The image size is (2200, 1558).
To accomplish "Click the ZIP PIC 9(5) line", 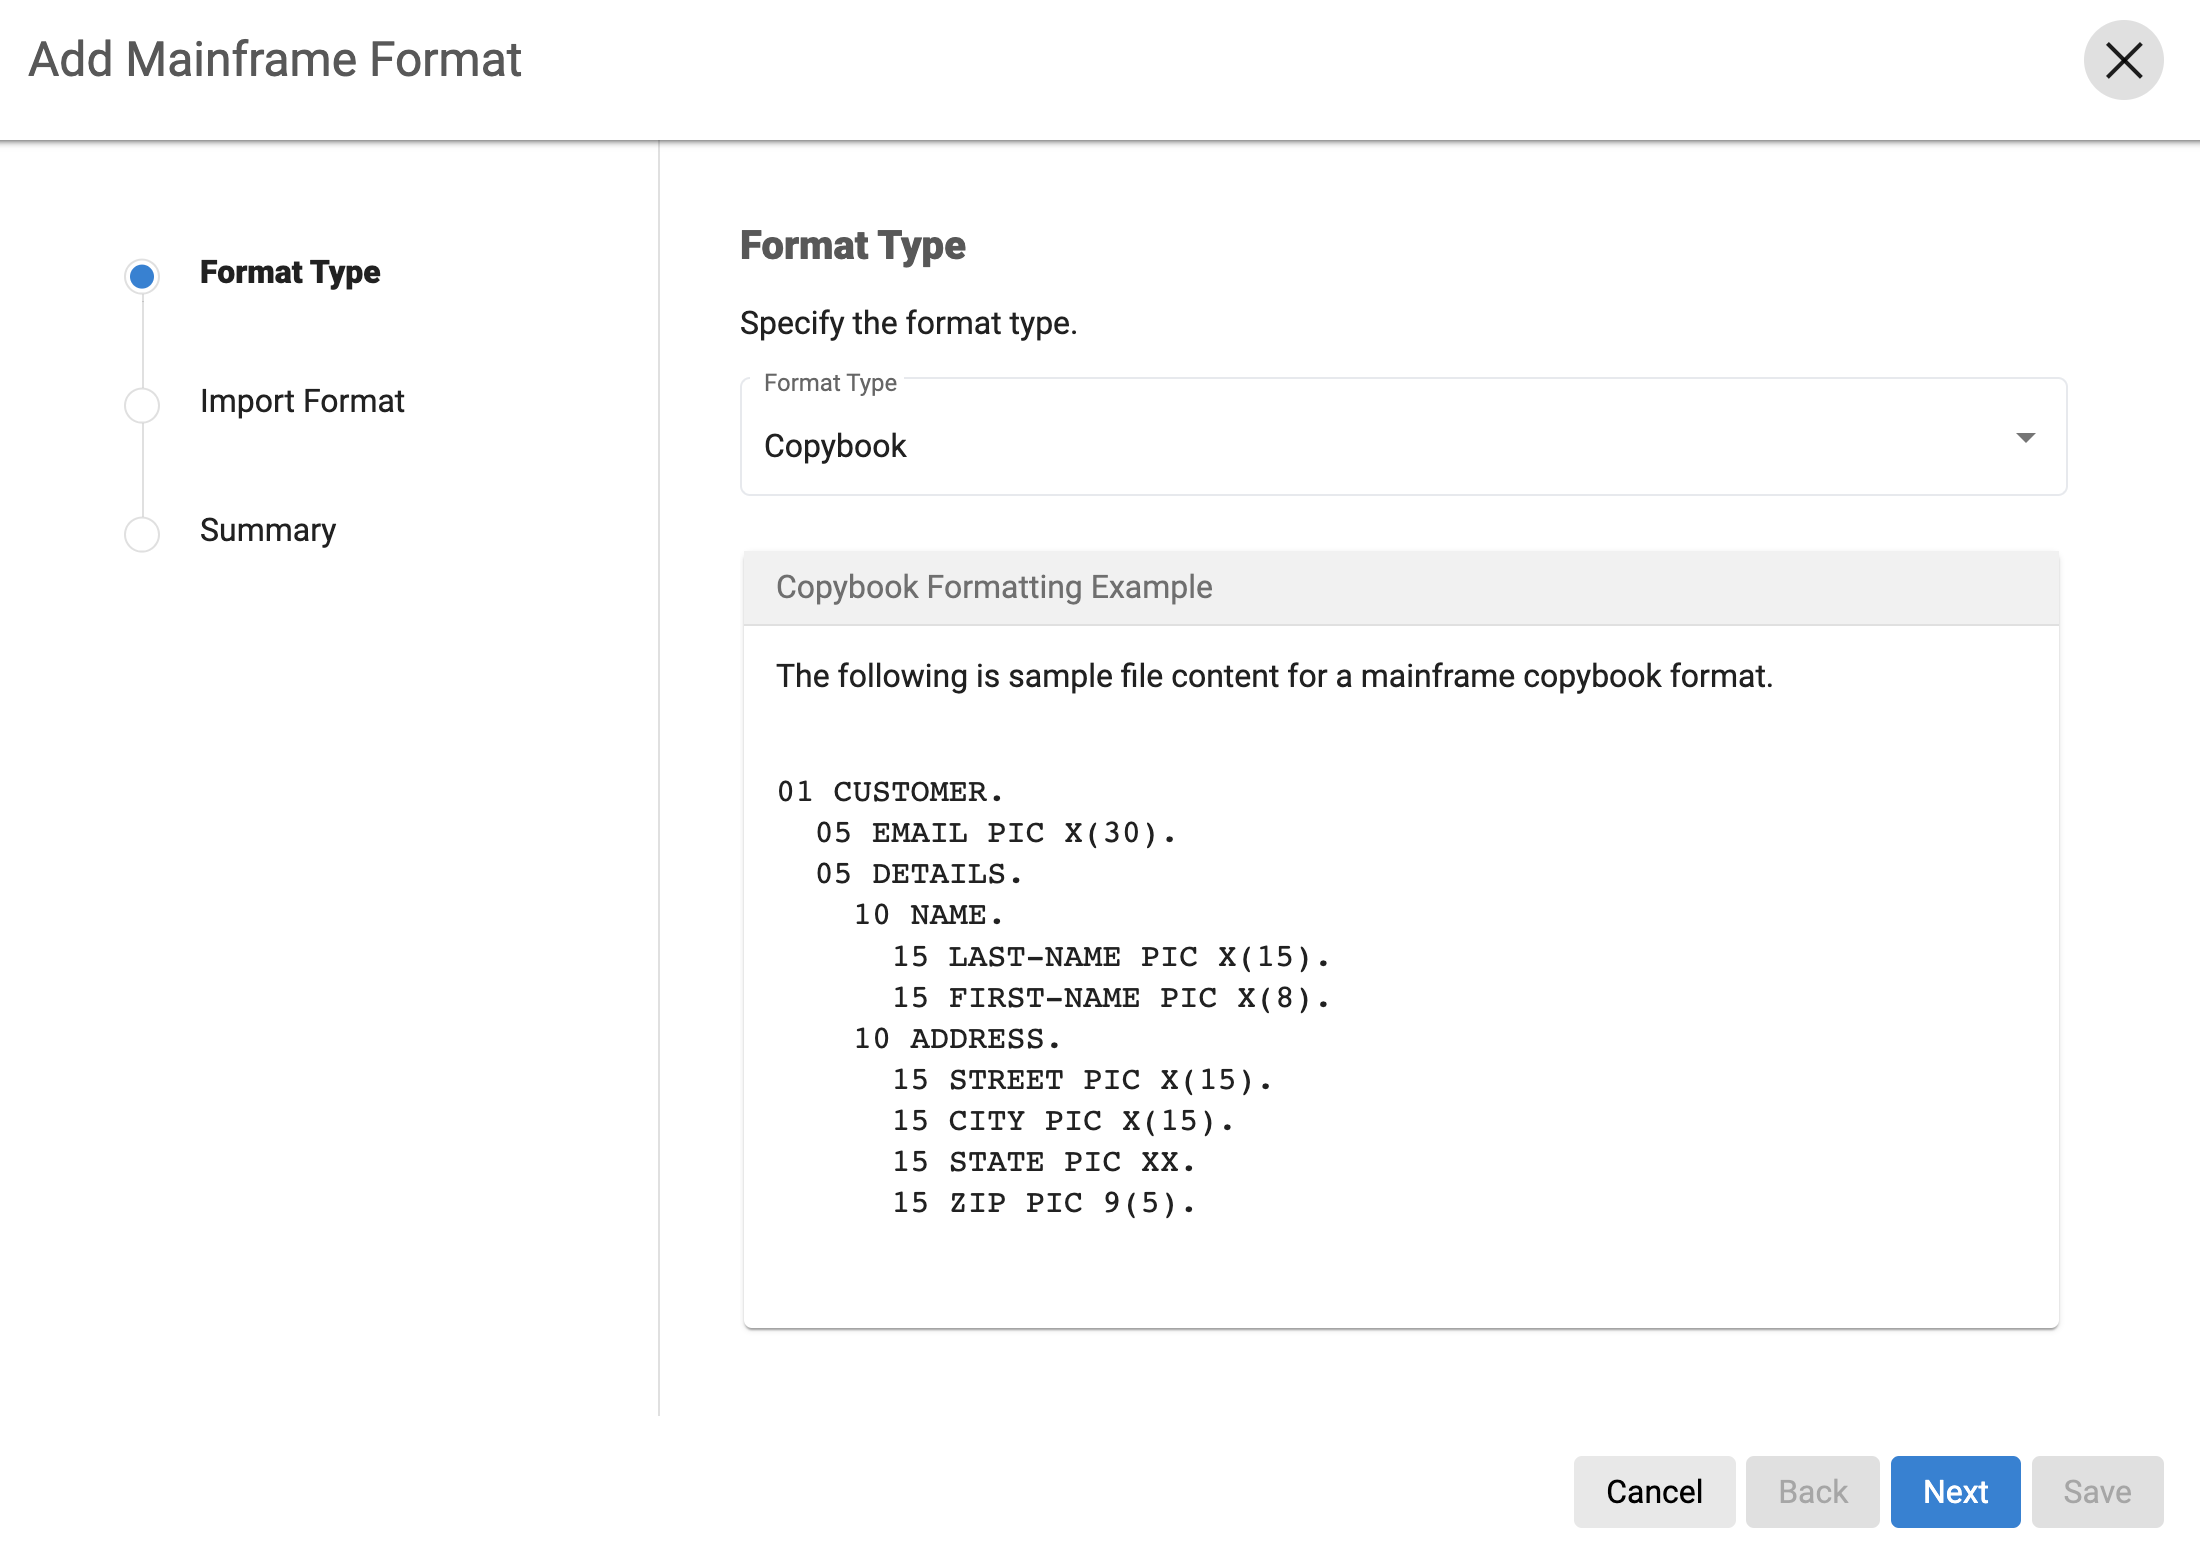I will tap(1044, 1203).
